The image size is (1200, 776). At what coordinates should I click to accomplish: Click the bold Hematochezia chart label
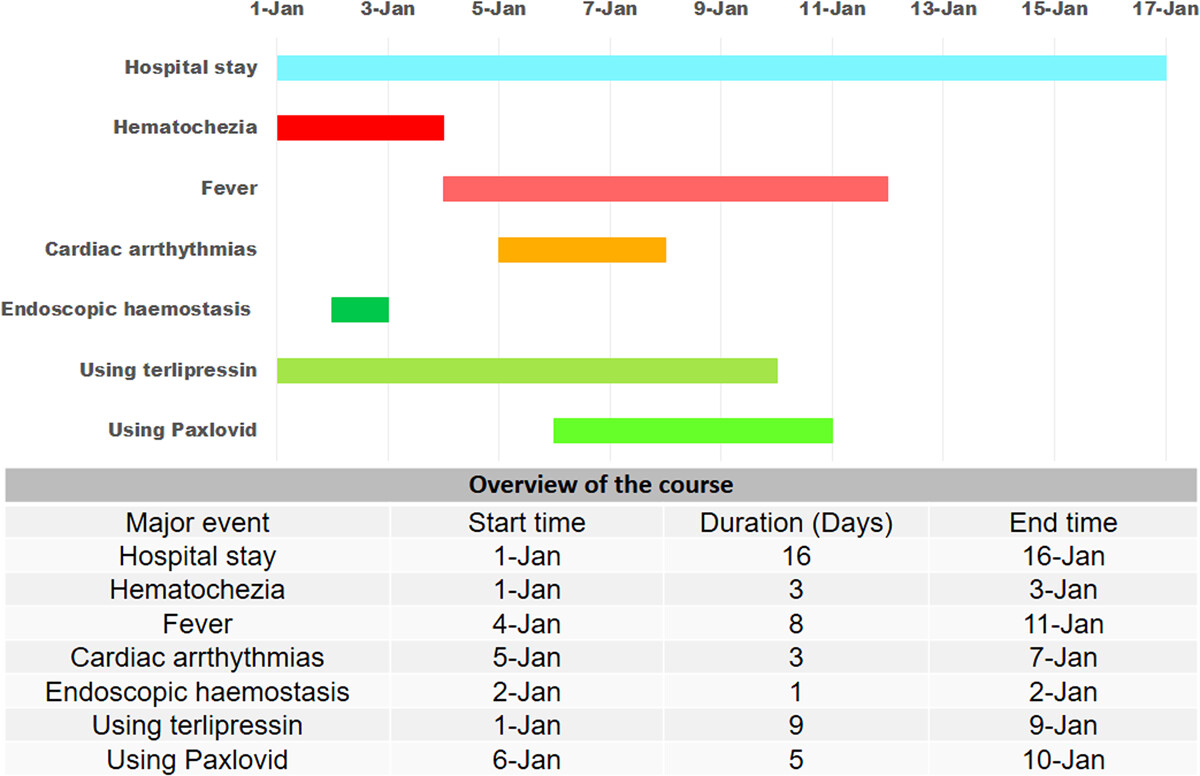click(185, 128)
